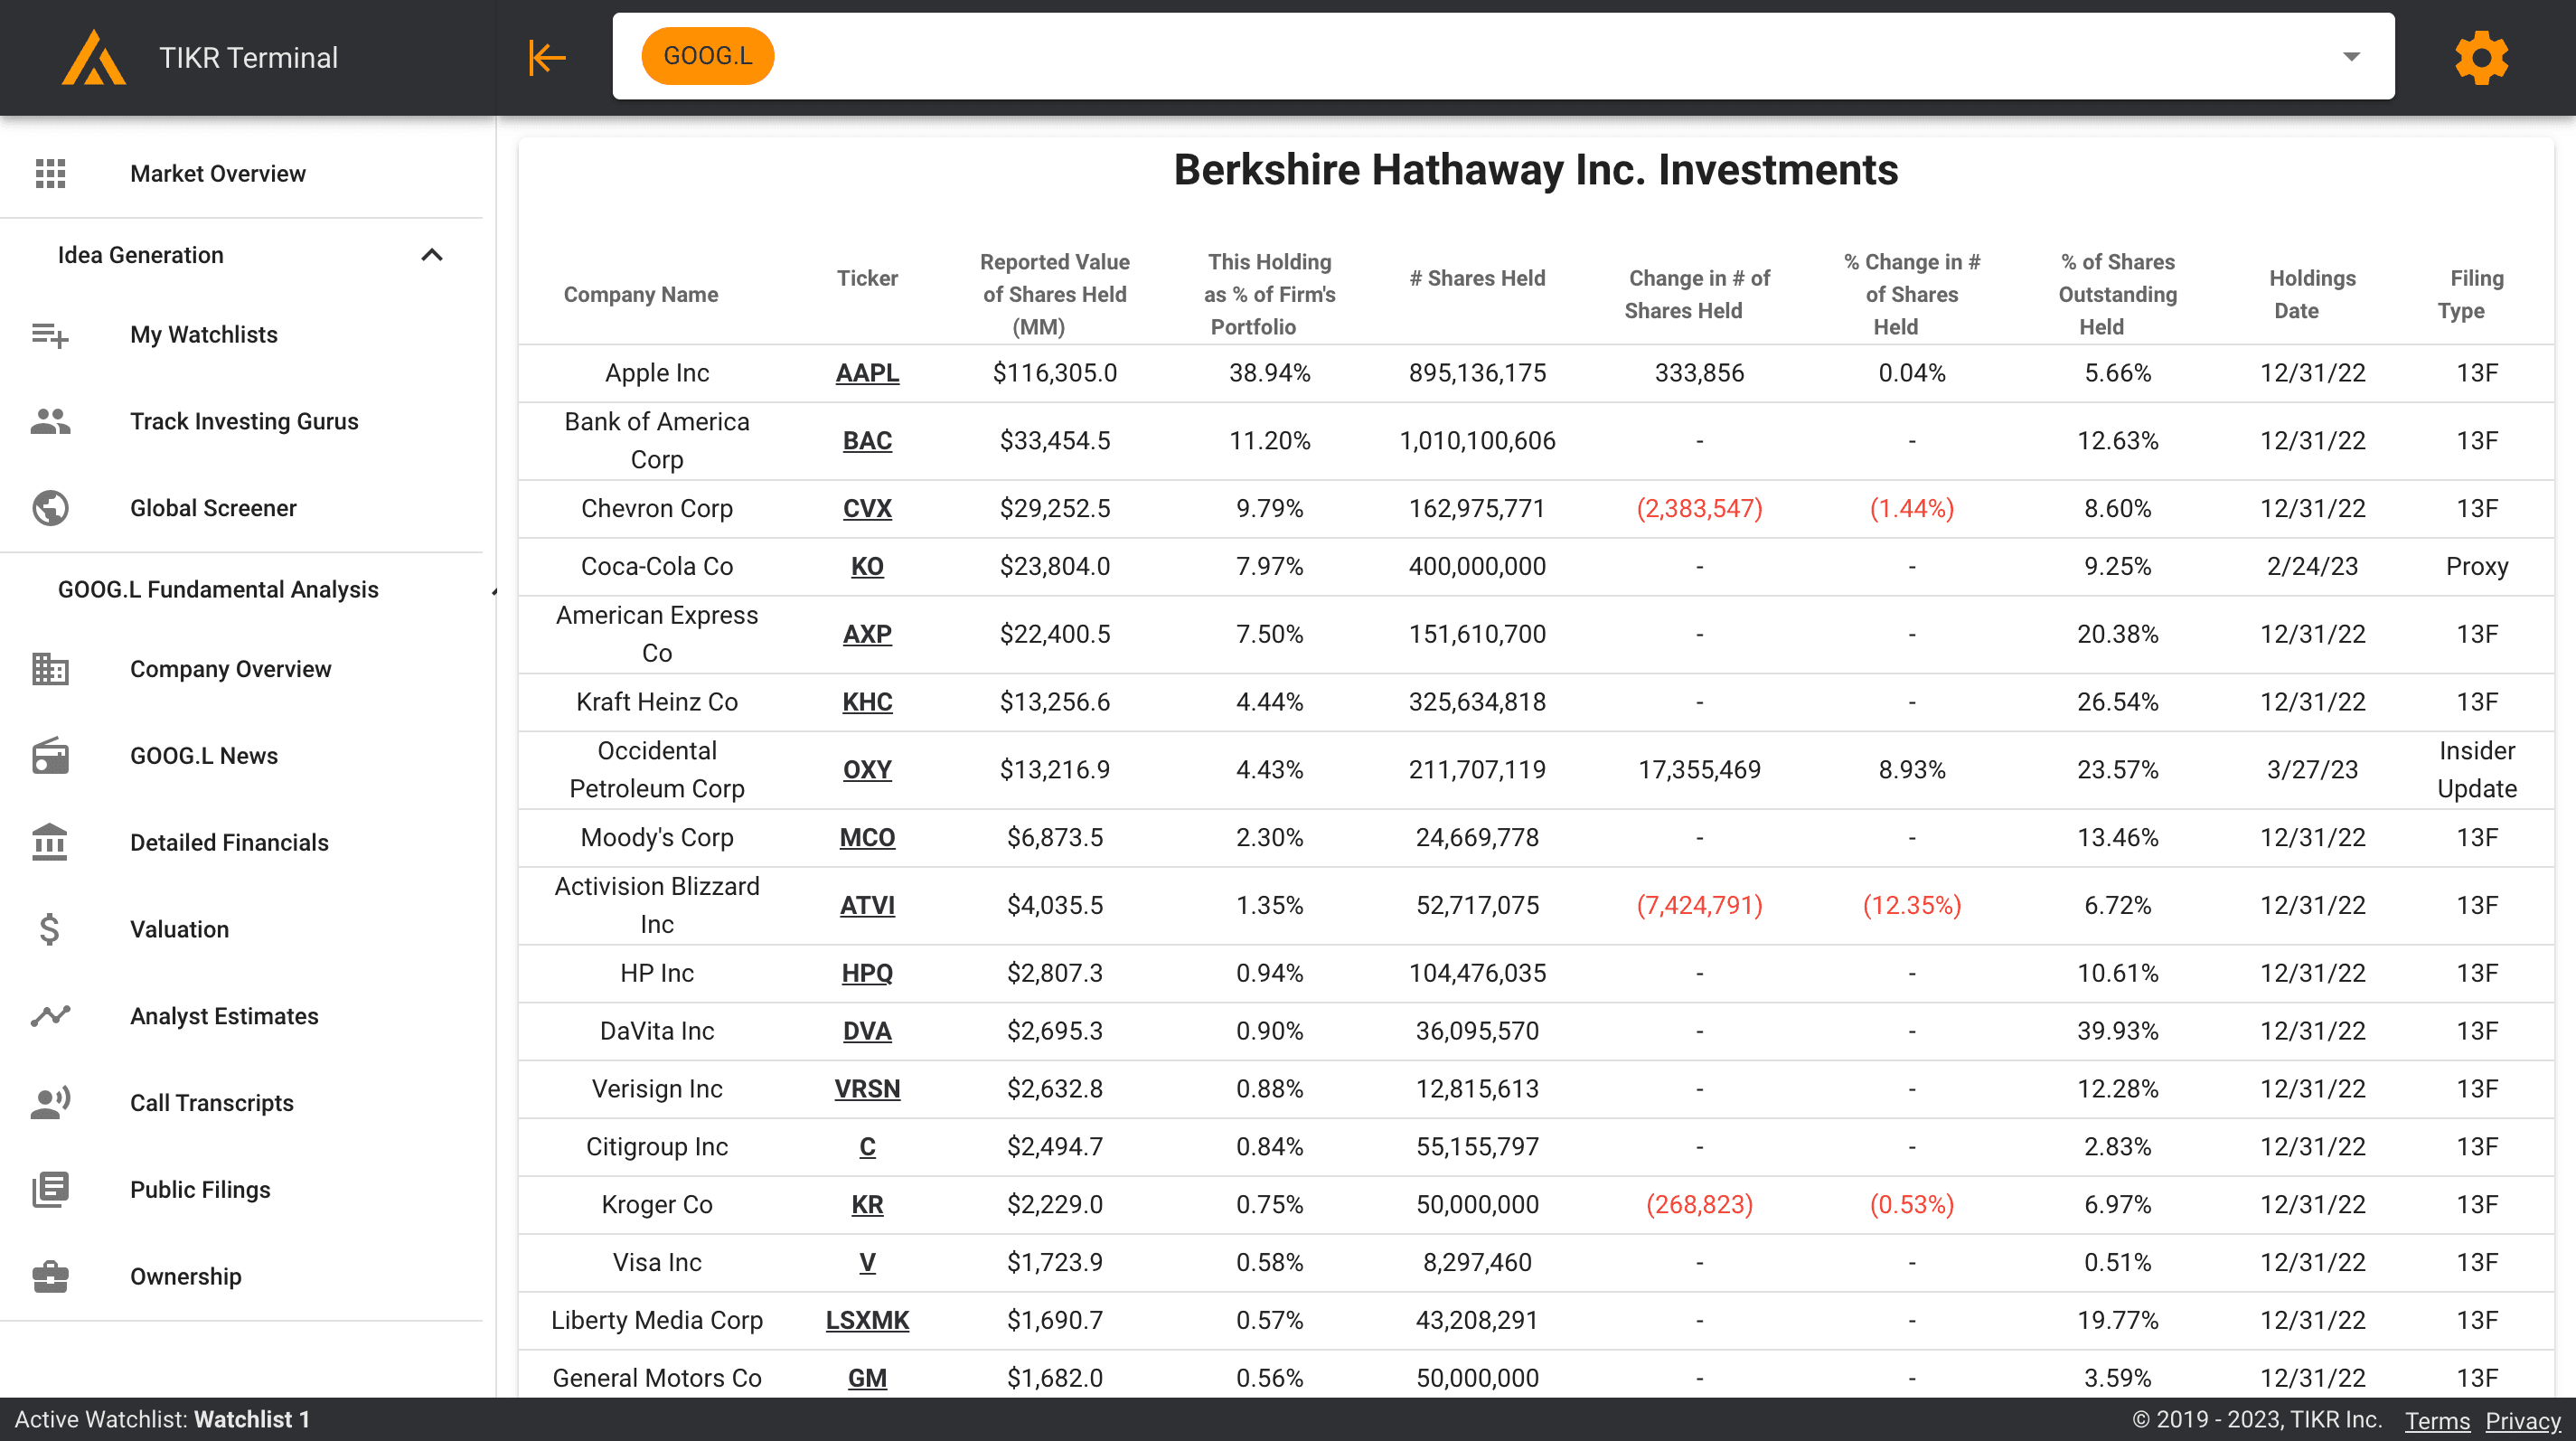
Task: Open the GM ticker link
Action: (867, 1378)
